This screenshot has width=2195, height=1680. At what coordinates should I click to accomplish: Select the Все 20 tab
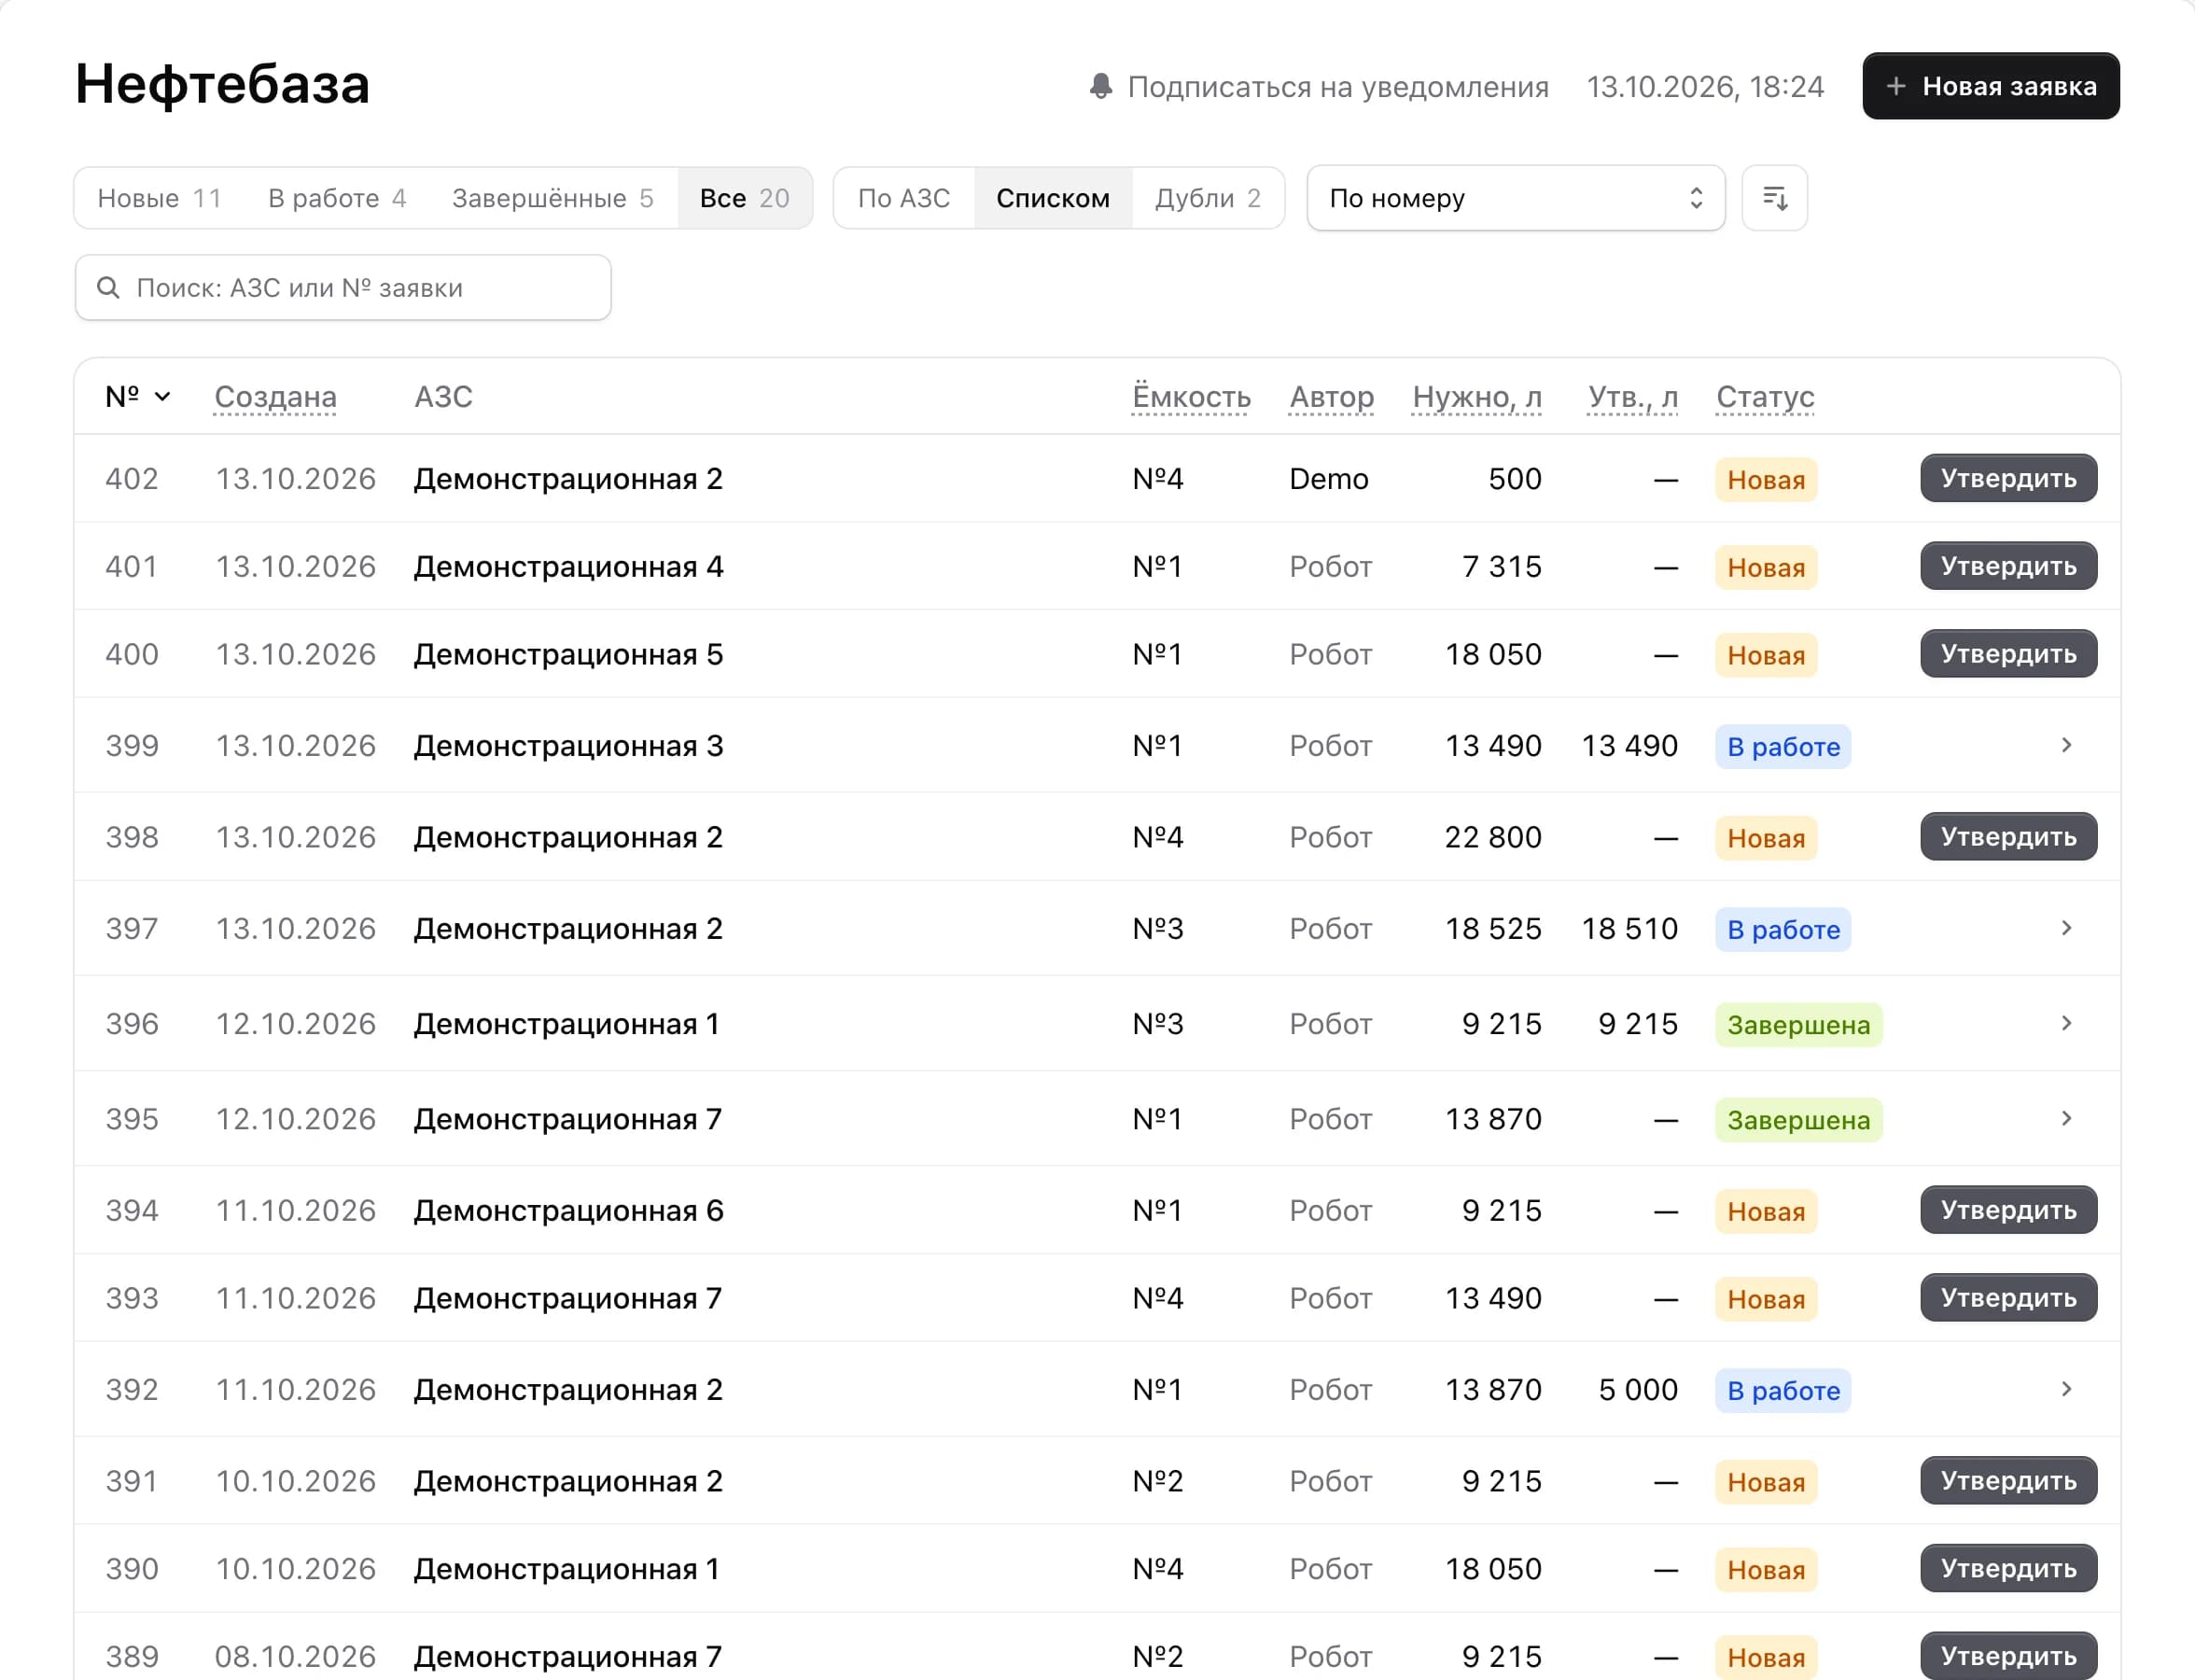[x=744, y=198]
